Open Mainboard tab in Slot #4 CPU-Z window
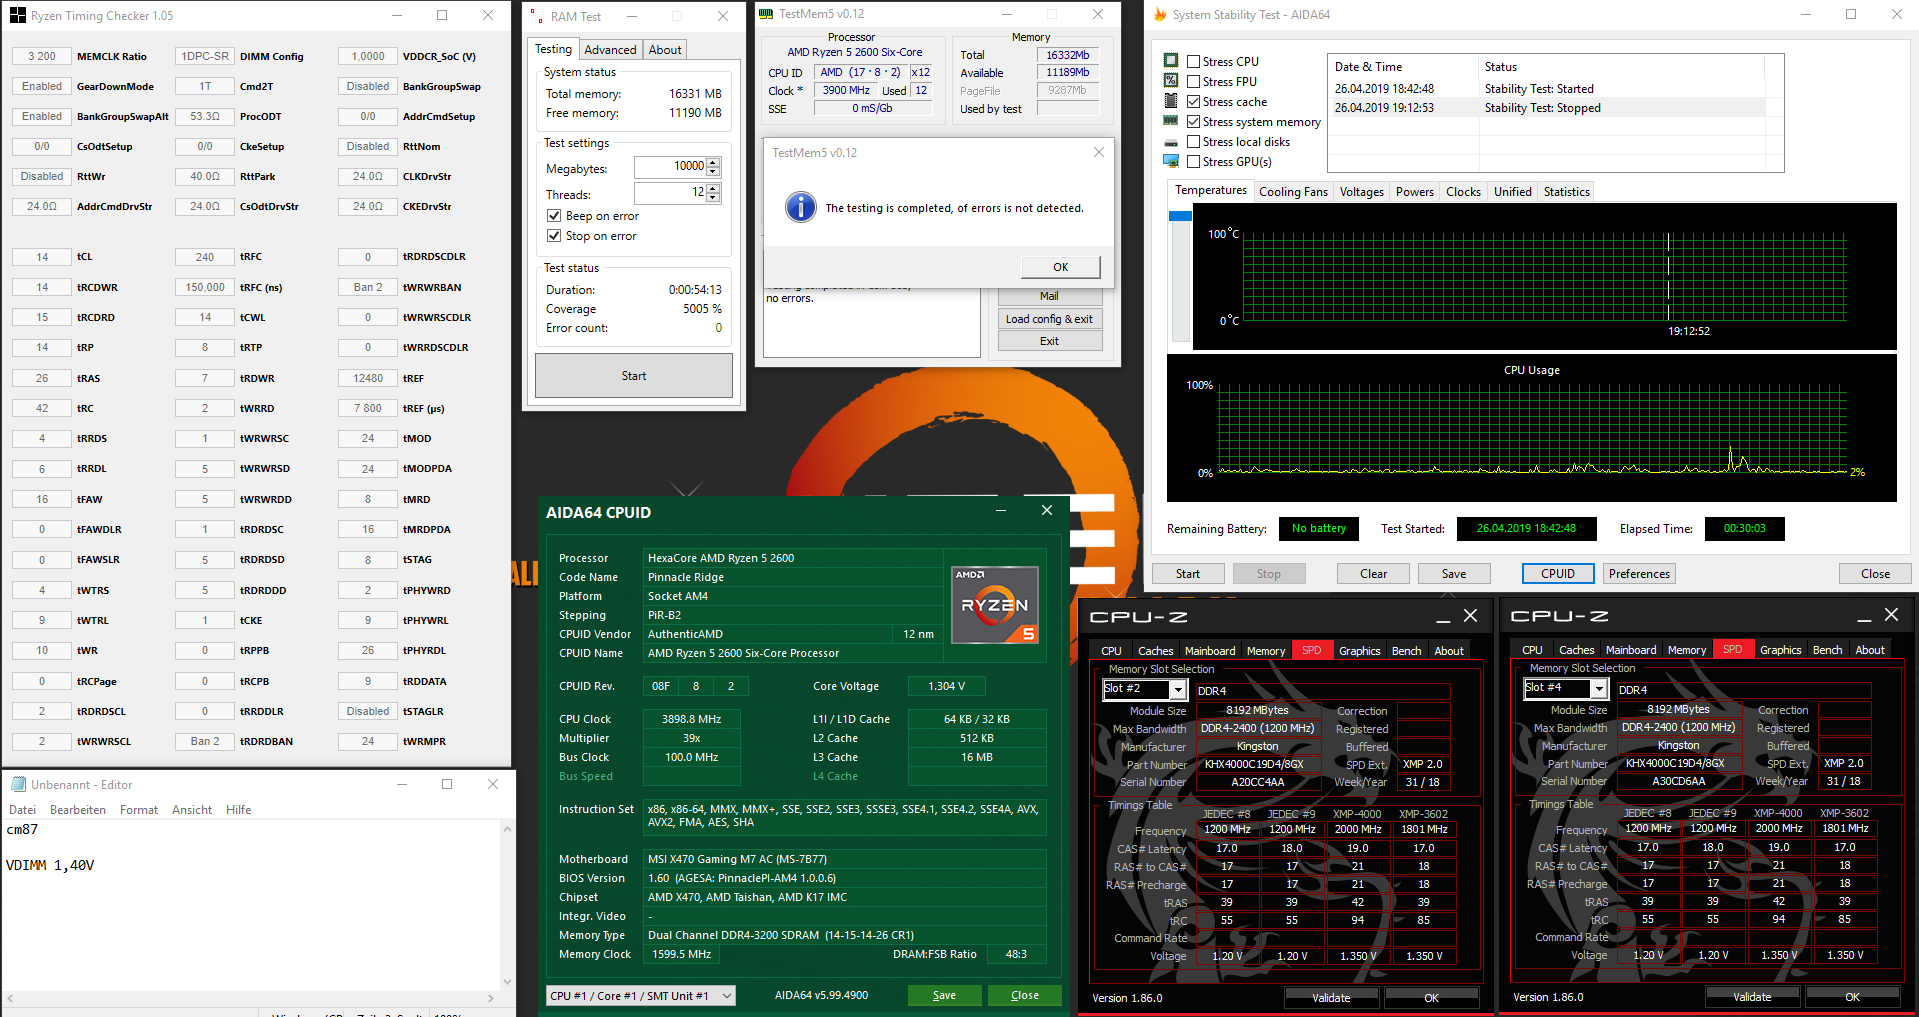The height and width of the screenshot is (1017, 1919). [x=1631, y=650]
